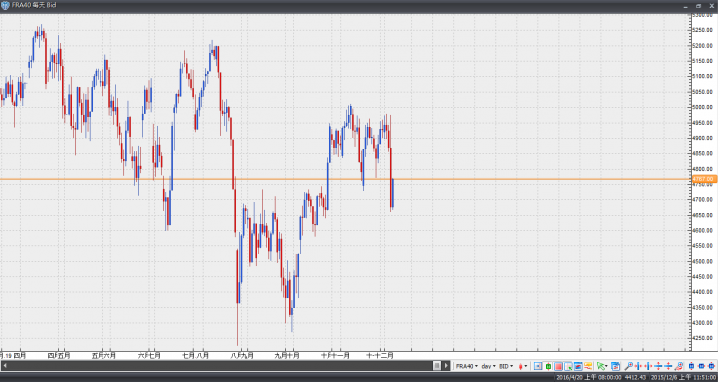The width and height of the screenshot is (720, 382).
Task: Click the 2016/4/20 timestamp in status bar
Action: point(589,377)
